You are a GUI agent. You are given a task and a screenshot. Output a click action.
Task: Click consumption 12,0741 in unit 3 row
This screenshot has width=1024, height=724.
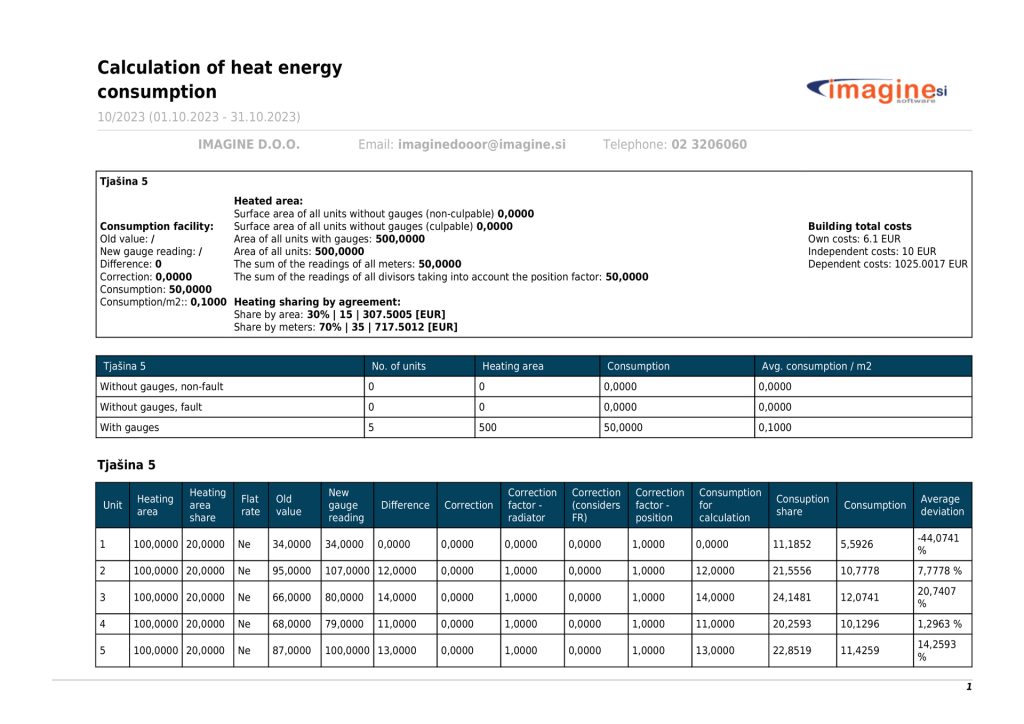click(859, 597)
